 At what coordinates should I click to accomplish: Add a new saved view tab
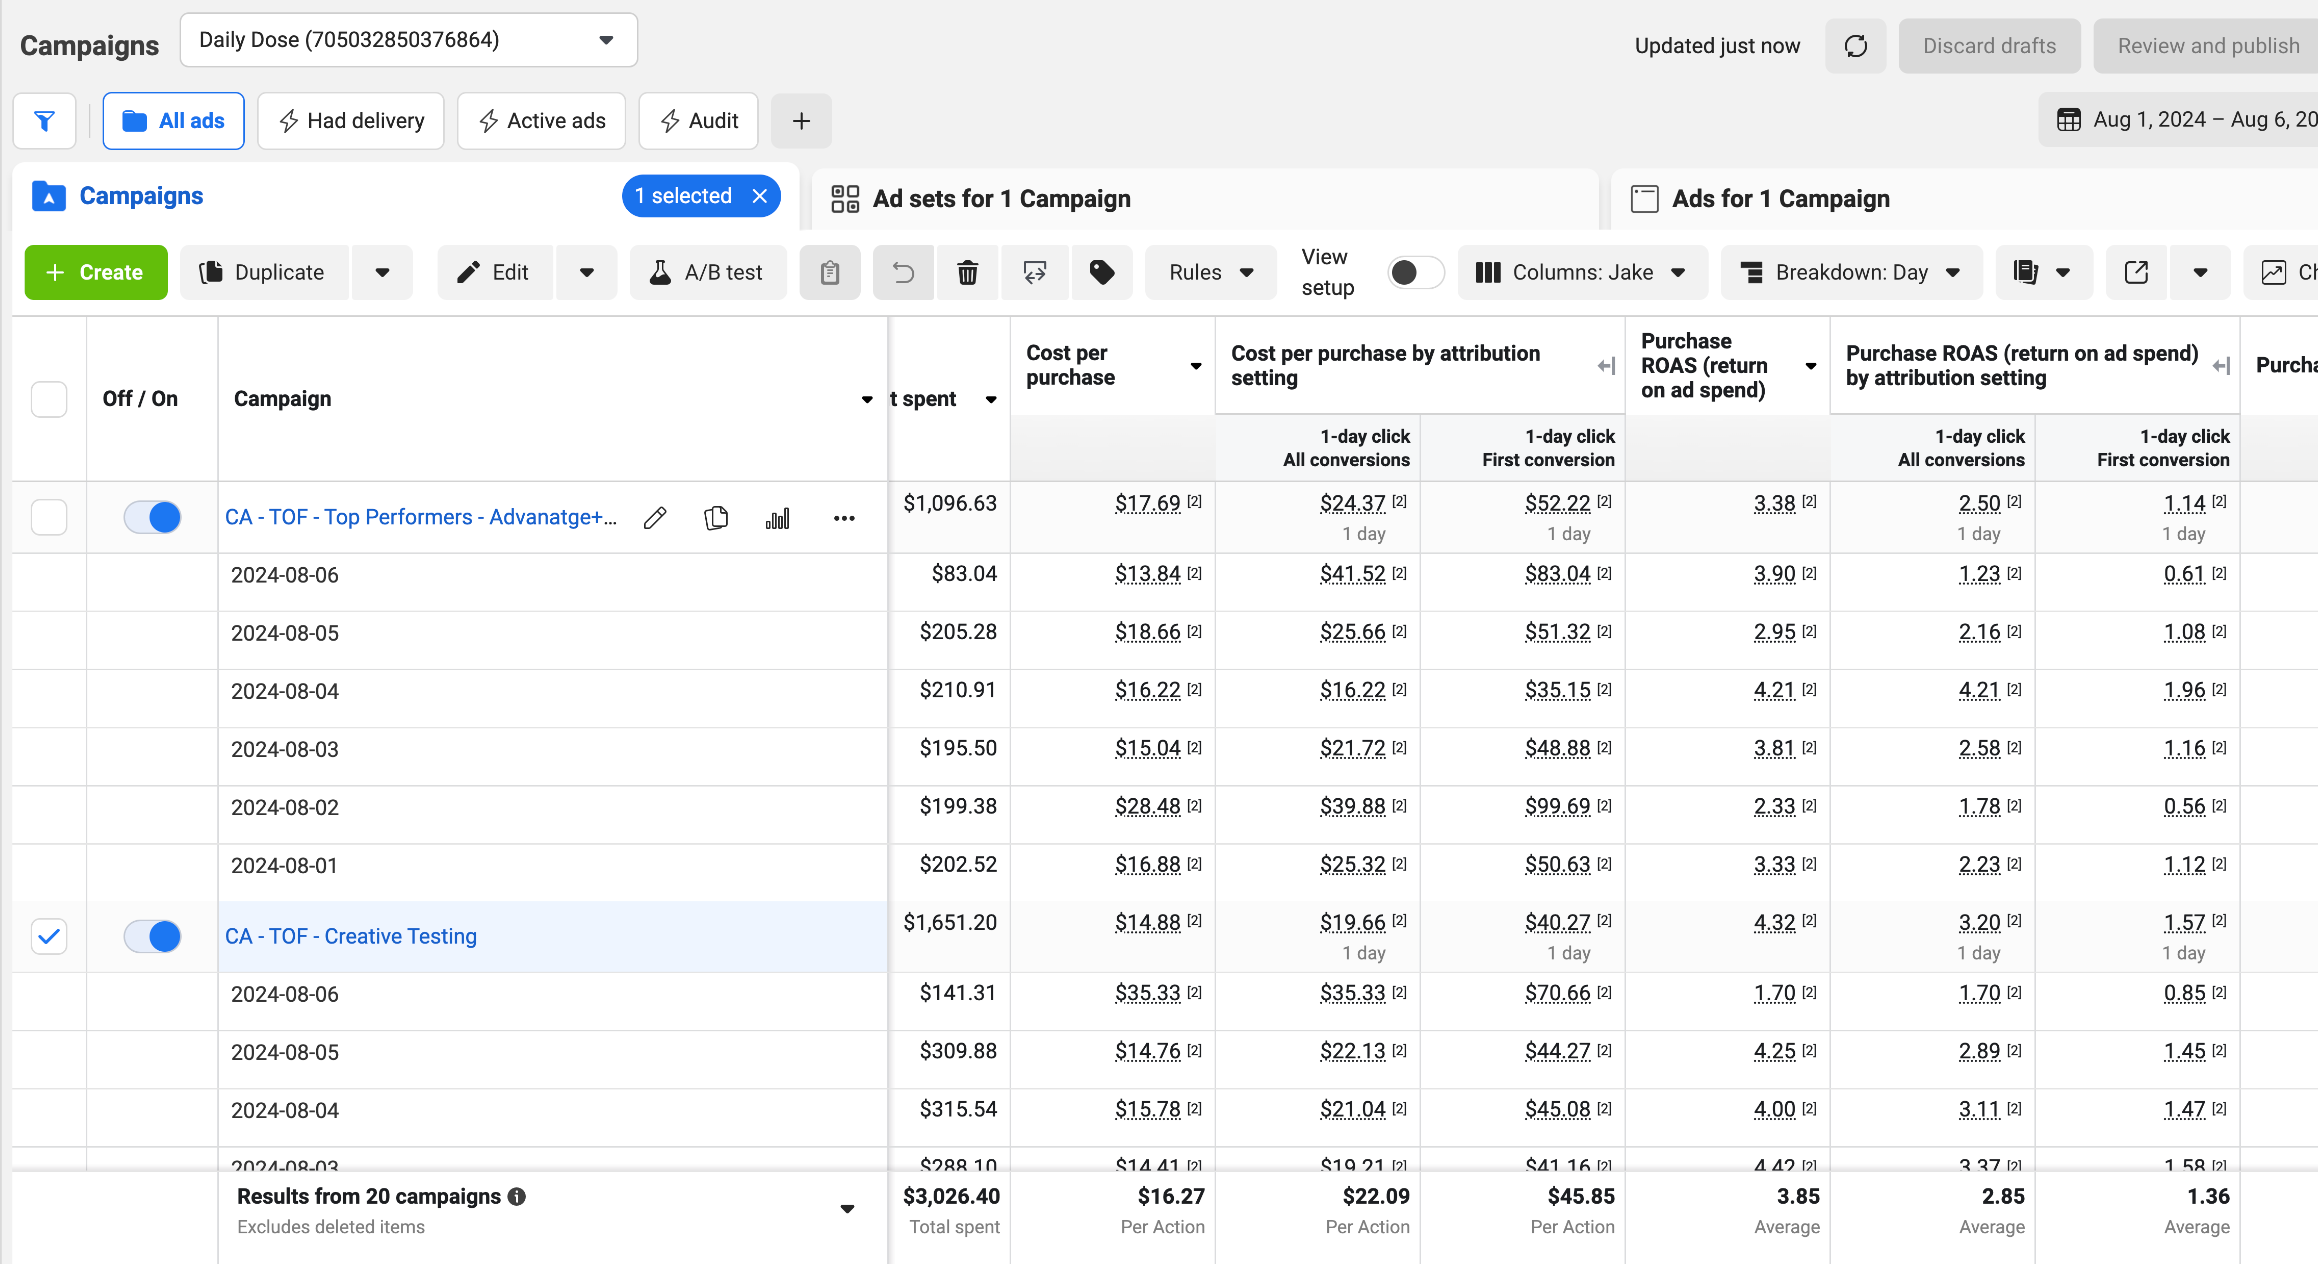801,121
